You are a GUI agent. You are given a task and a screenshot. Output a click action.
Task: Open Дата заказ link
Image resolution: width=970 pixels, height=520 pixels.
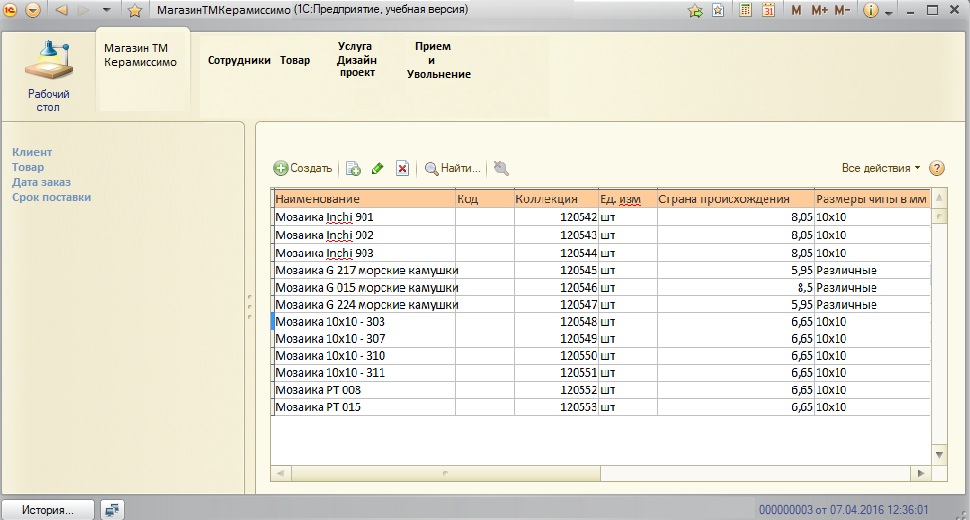coord(41,182)
